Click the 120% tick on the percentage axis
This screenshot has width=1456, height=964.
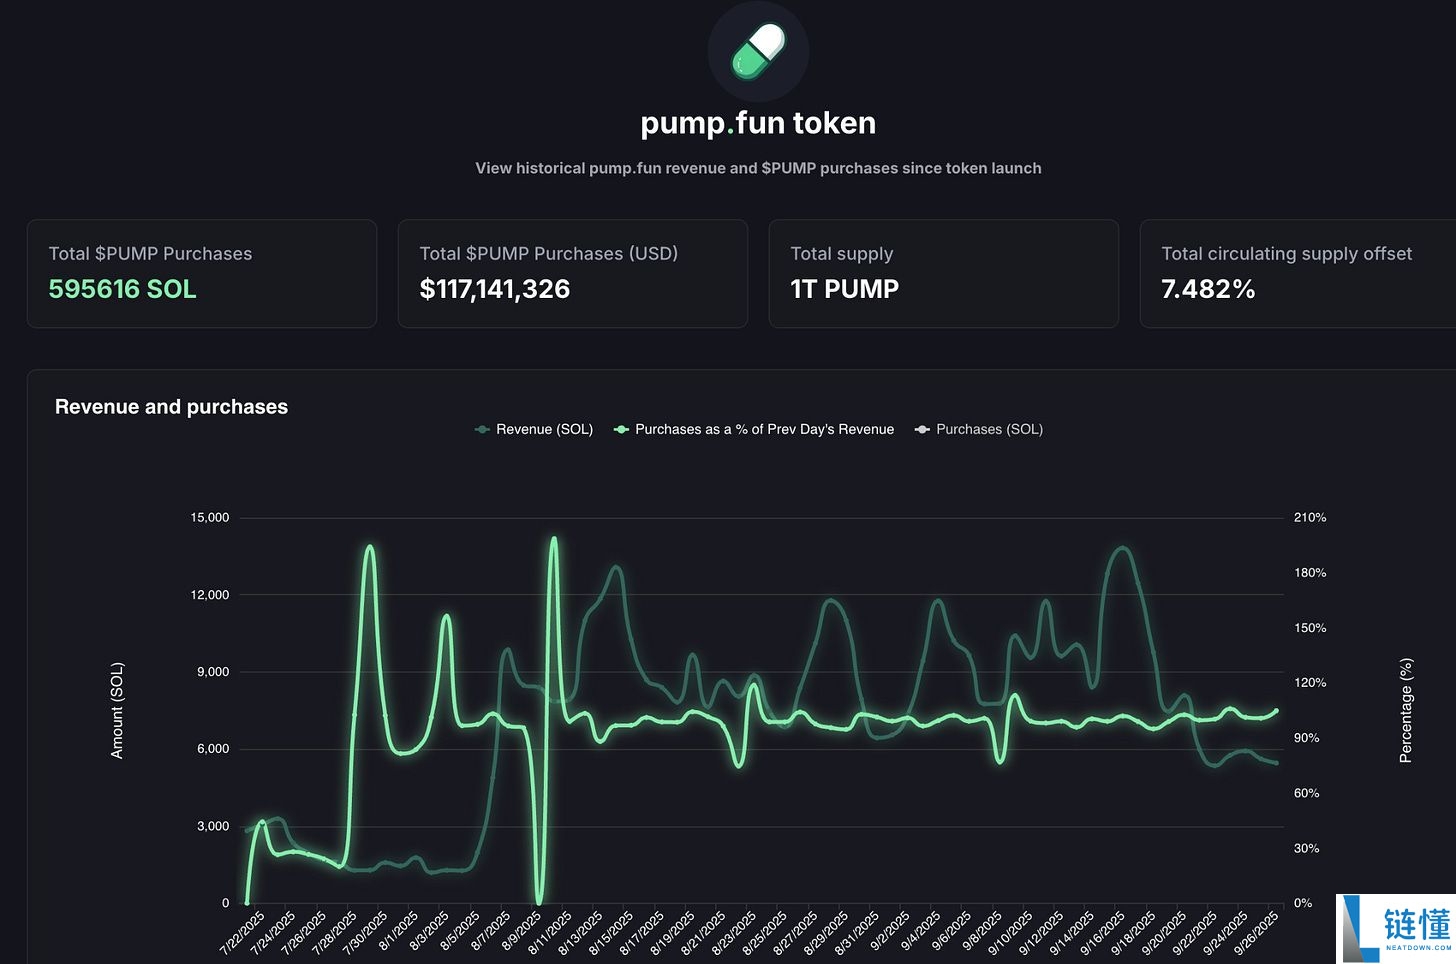[x=1310, y=683]
